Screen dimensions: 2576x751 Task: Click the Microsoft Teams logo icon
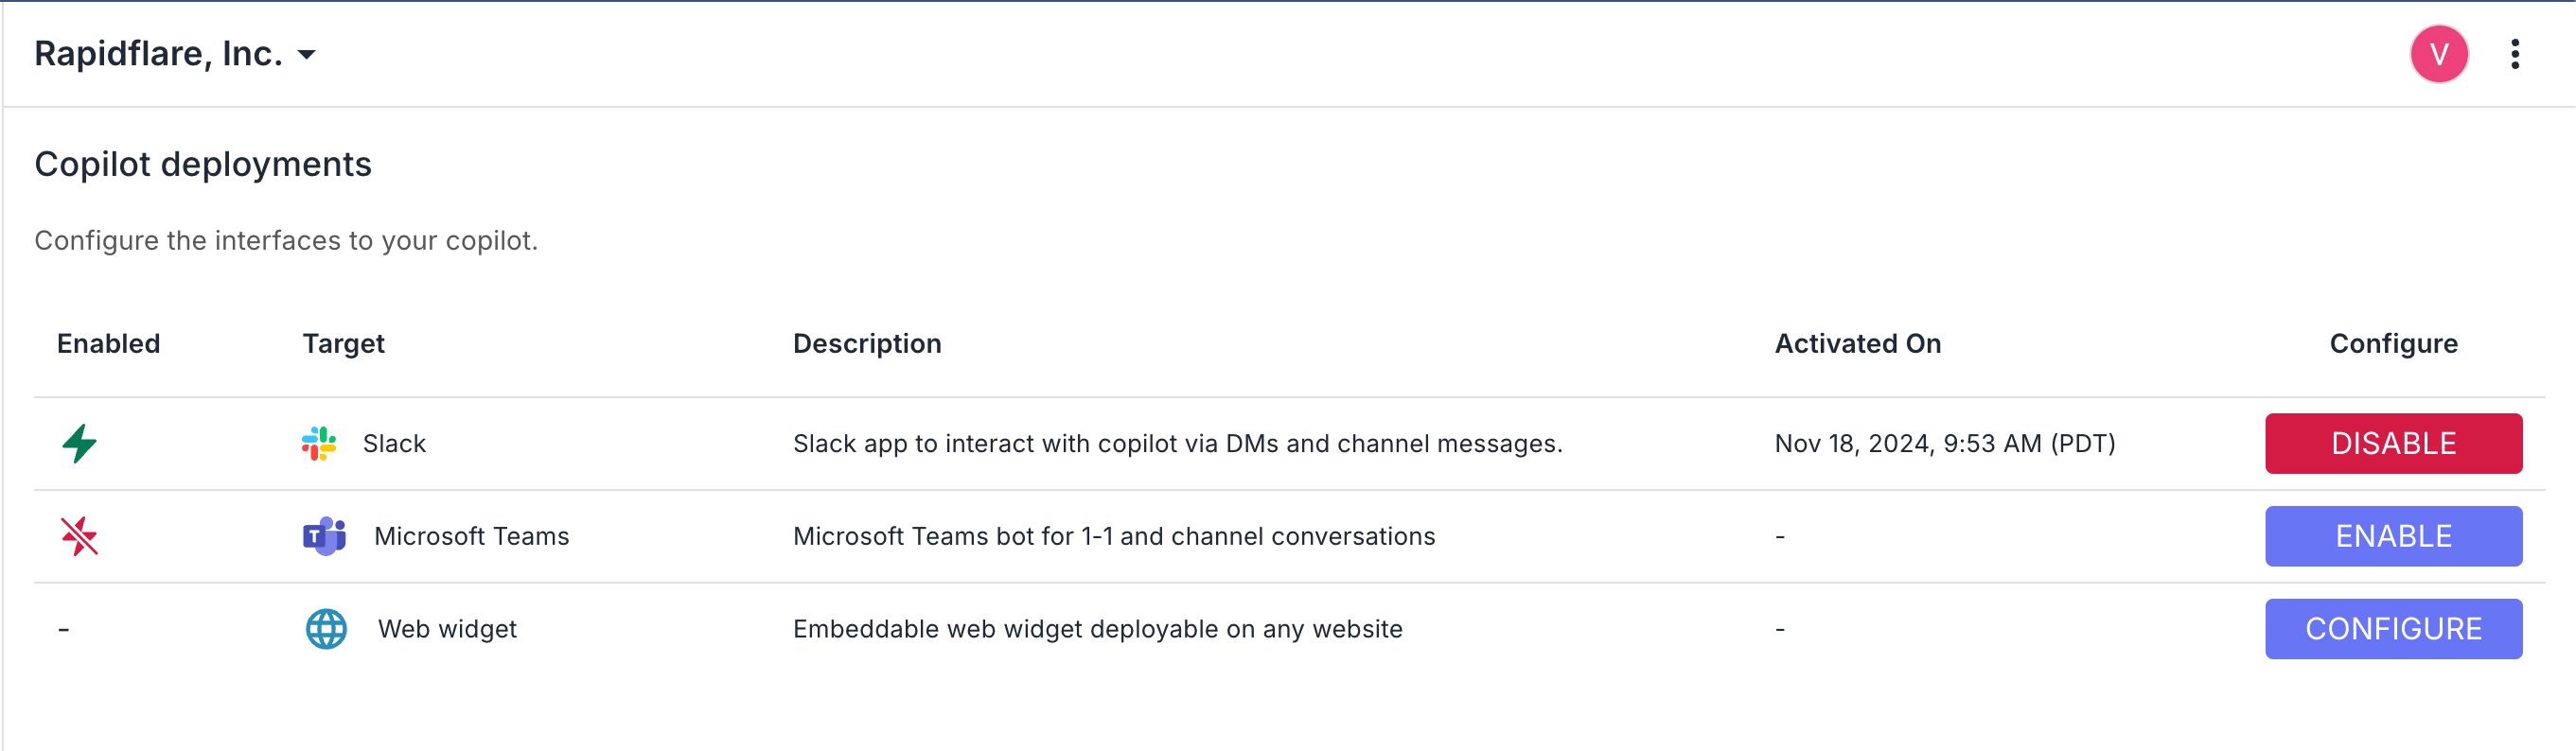(x=324, y=536)
